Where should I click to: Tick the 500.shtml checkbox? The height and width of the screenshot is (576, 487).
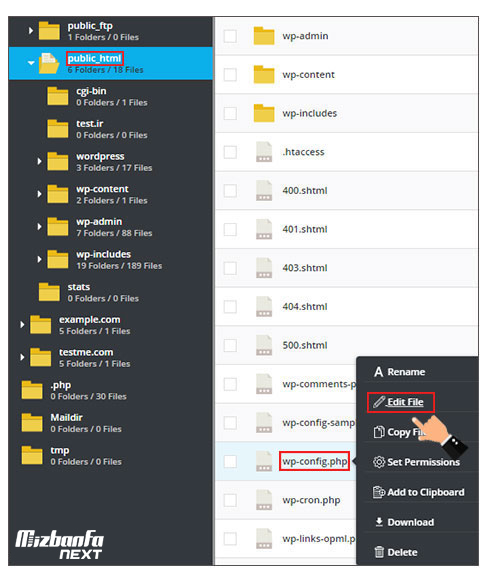[x=230, y=345]
